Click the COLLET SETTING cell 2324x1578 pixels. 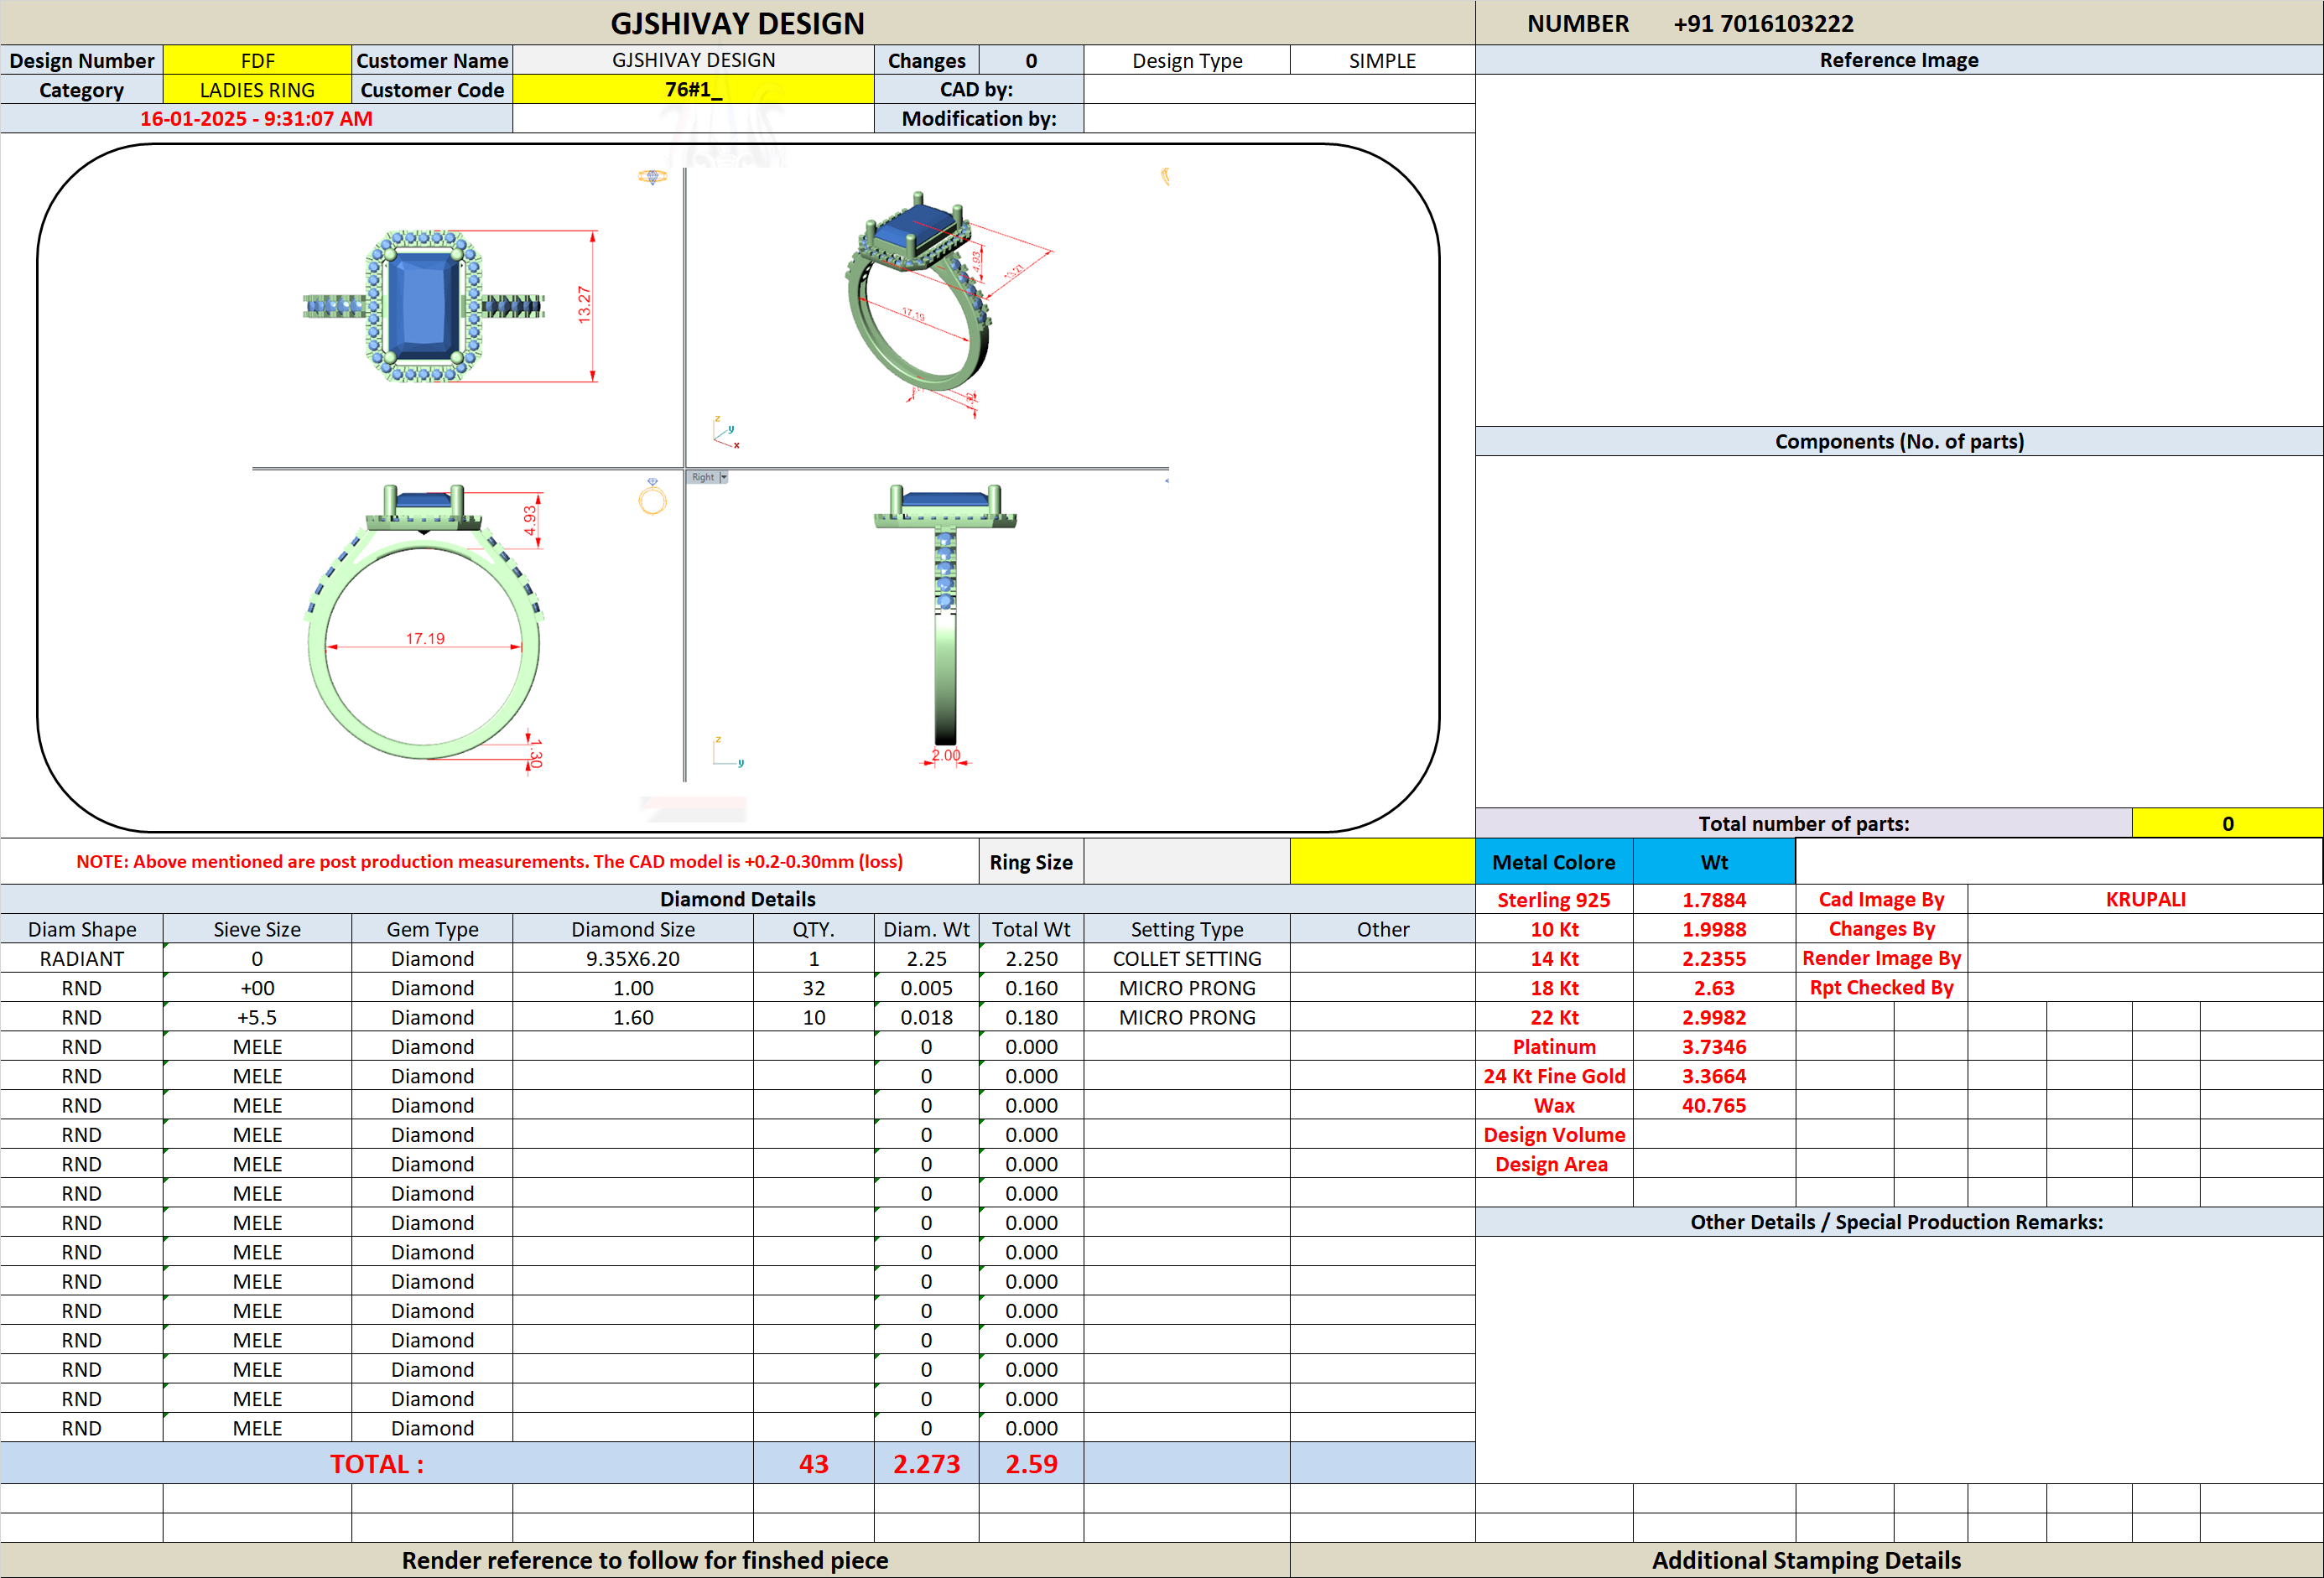coord(1187,959)
